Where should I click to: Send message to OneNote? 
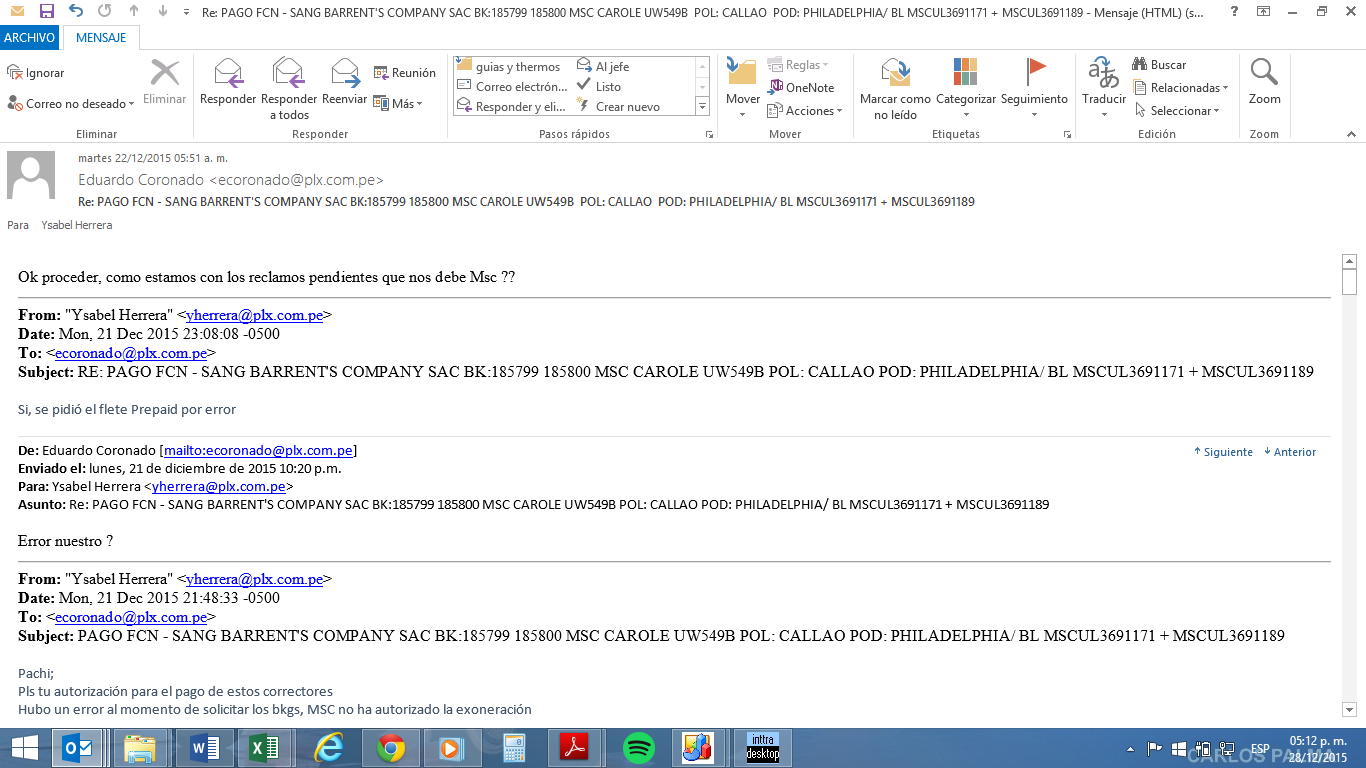pos(801,87)
